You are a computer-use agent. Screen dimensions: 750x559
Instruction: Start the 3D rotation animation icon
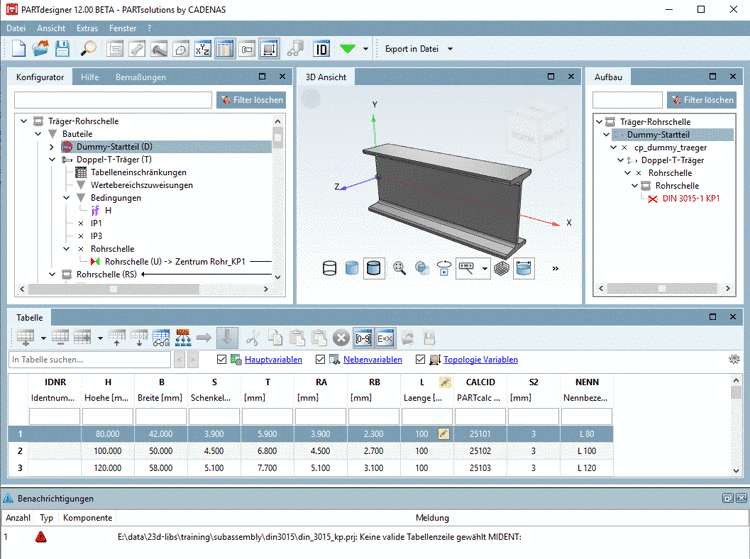coord(443,268)
